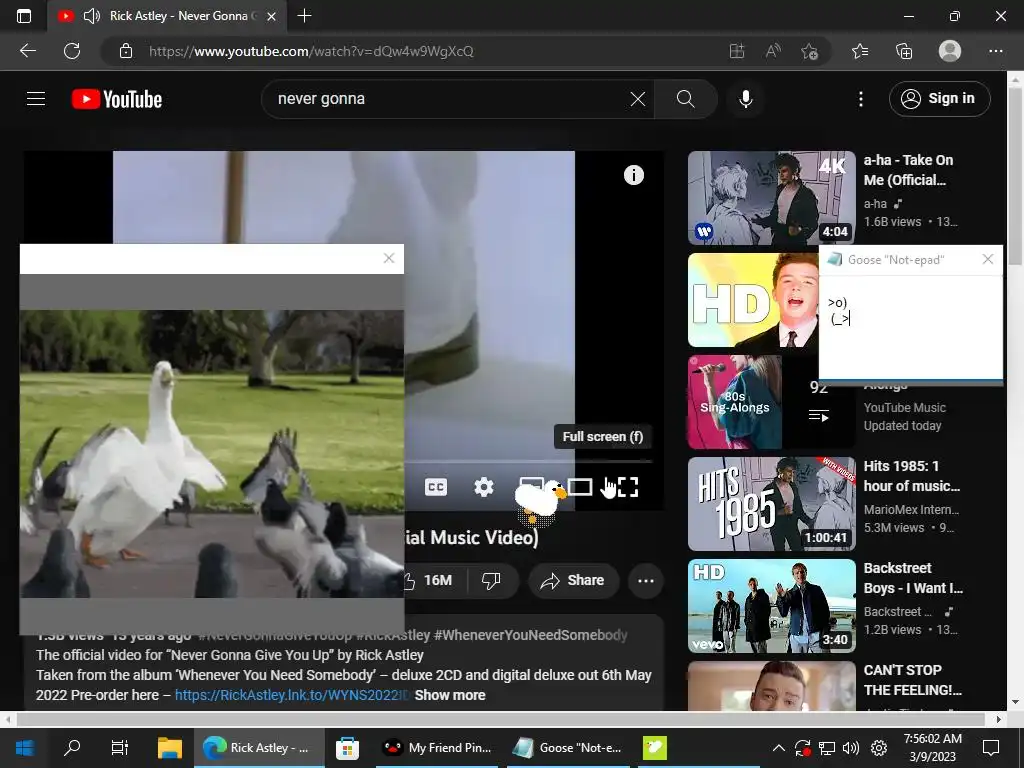The width and height of the screenshot is (1024, 768).
Task: Open Windows taskbar search
Action: tap(72, 748)
